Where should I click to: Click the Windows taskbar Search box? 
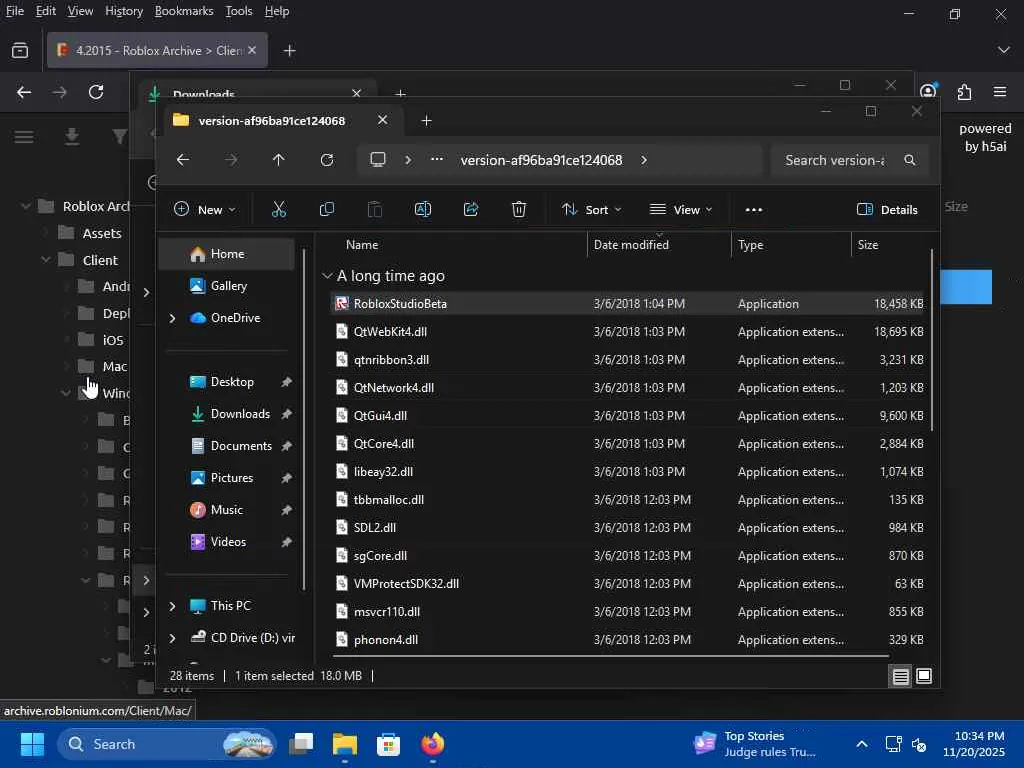point(167,744)
